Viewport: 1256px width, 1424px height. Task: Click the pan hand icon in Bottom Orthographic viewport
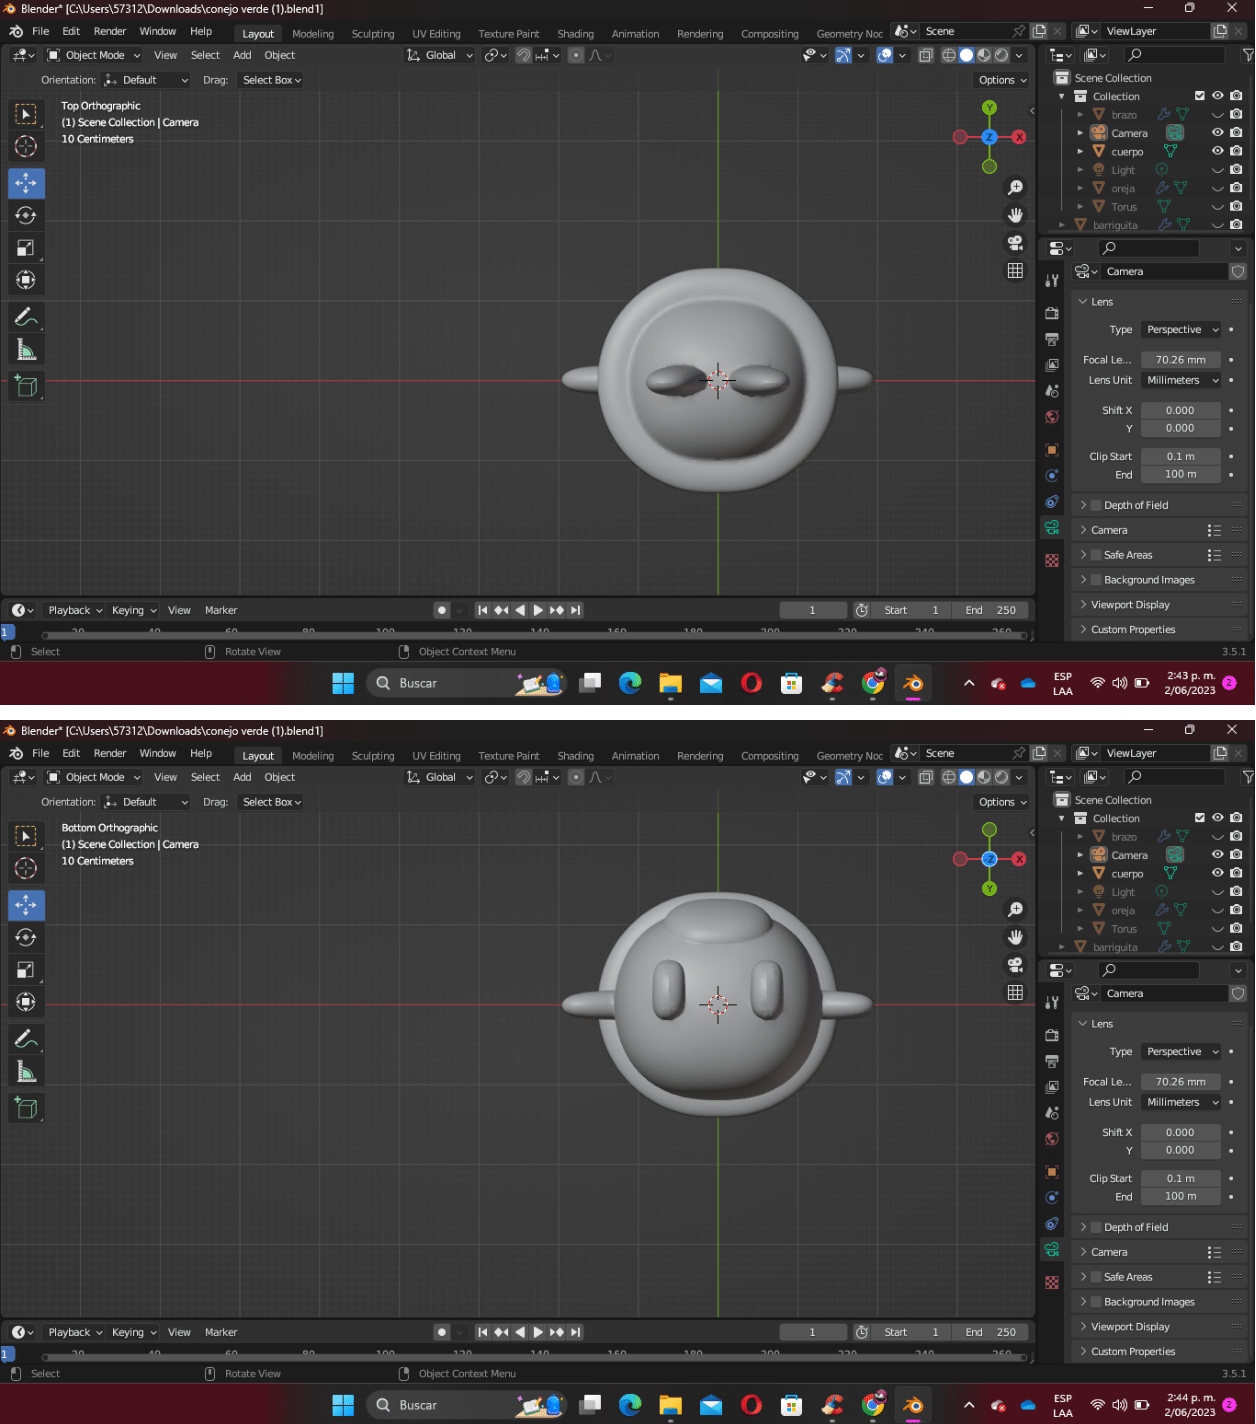pos(1015,937)
